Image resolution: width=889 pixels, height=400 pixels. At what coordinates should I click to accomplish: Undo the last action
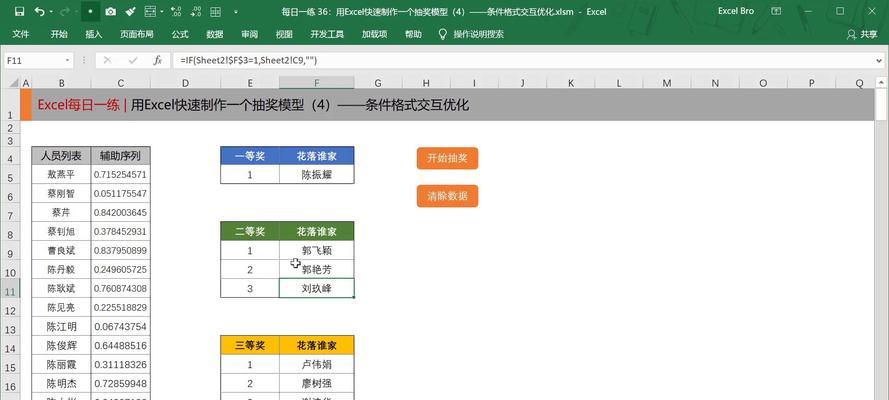pyautogui.click(x=39, y=11)
